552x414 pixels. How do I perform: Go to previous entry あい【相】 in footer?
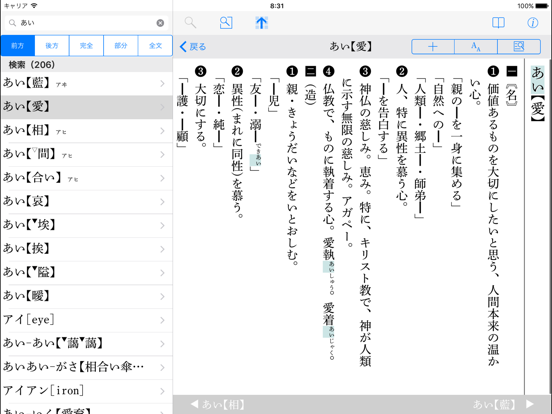[217, 404]
